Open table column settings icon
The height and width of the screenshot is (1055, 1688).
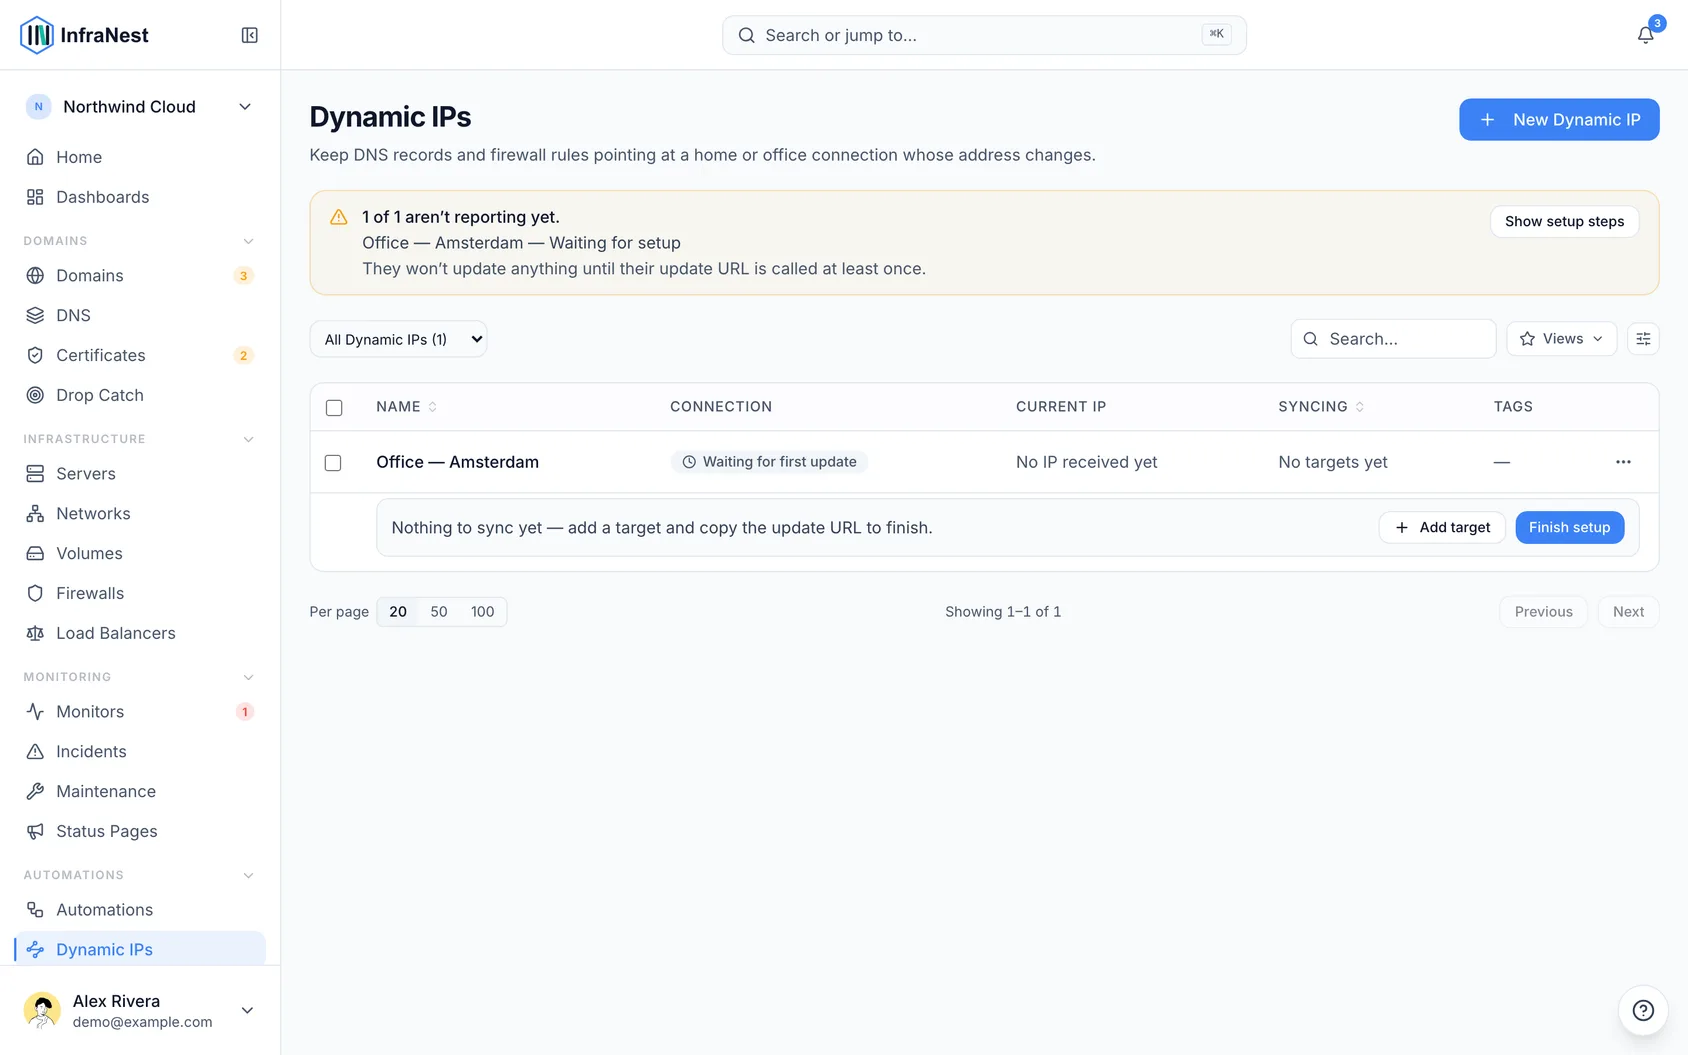(1643, 339)
